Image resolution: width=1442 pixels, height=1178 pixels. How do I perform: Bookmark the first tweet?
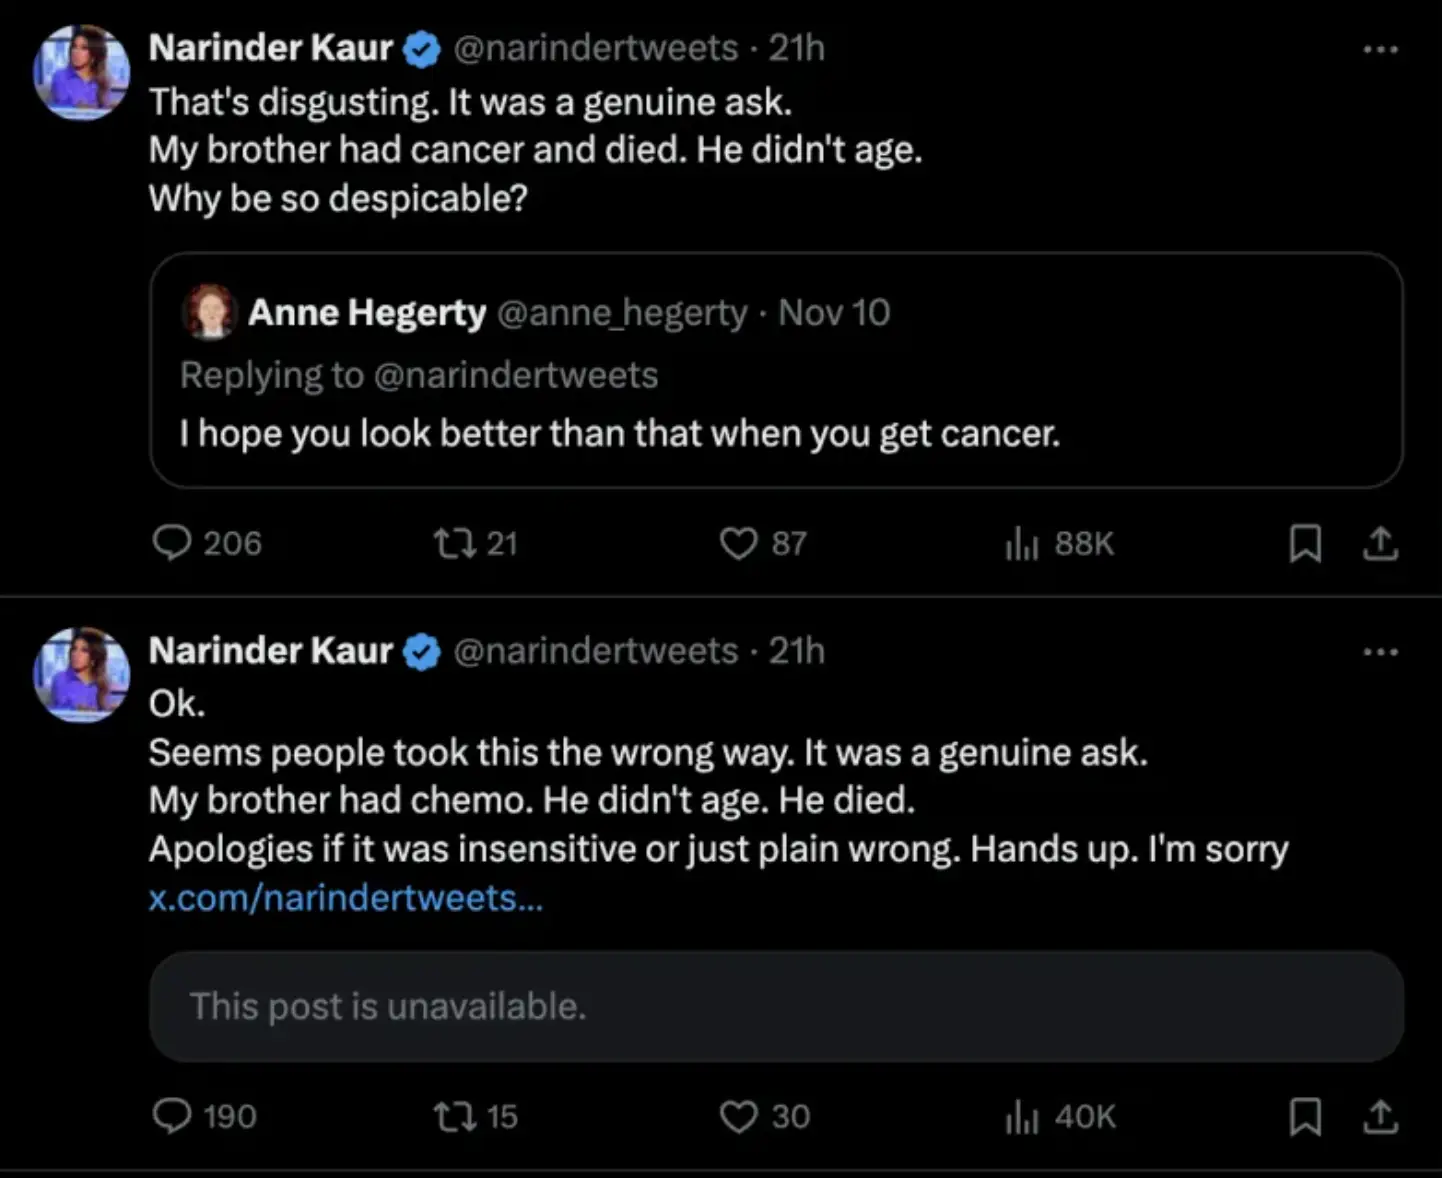coord(1305,543)
